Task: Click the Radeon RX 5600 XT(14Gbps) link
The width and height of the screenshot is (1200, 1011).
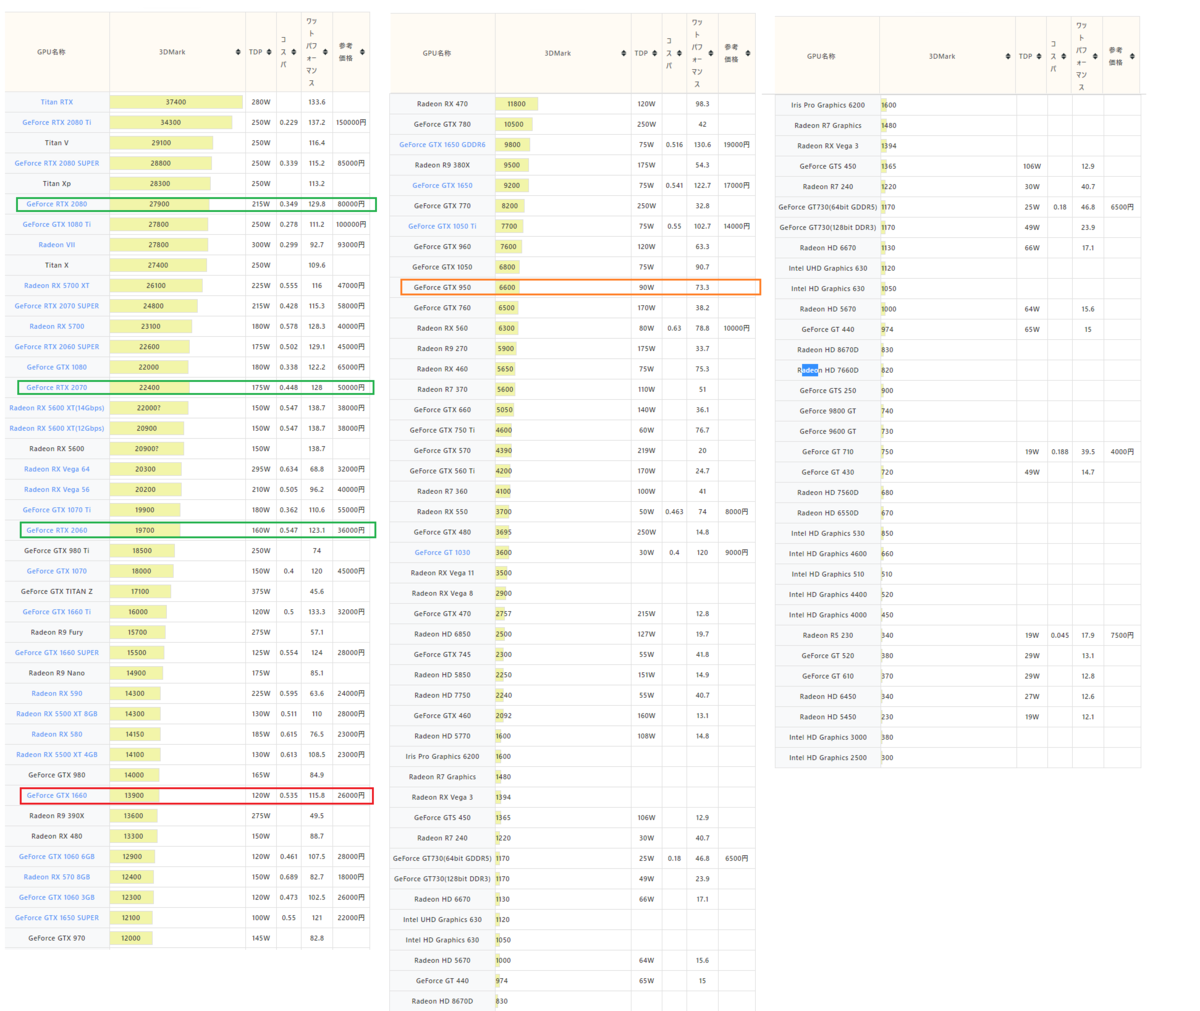Action: tap(57, 408)
